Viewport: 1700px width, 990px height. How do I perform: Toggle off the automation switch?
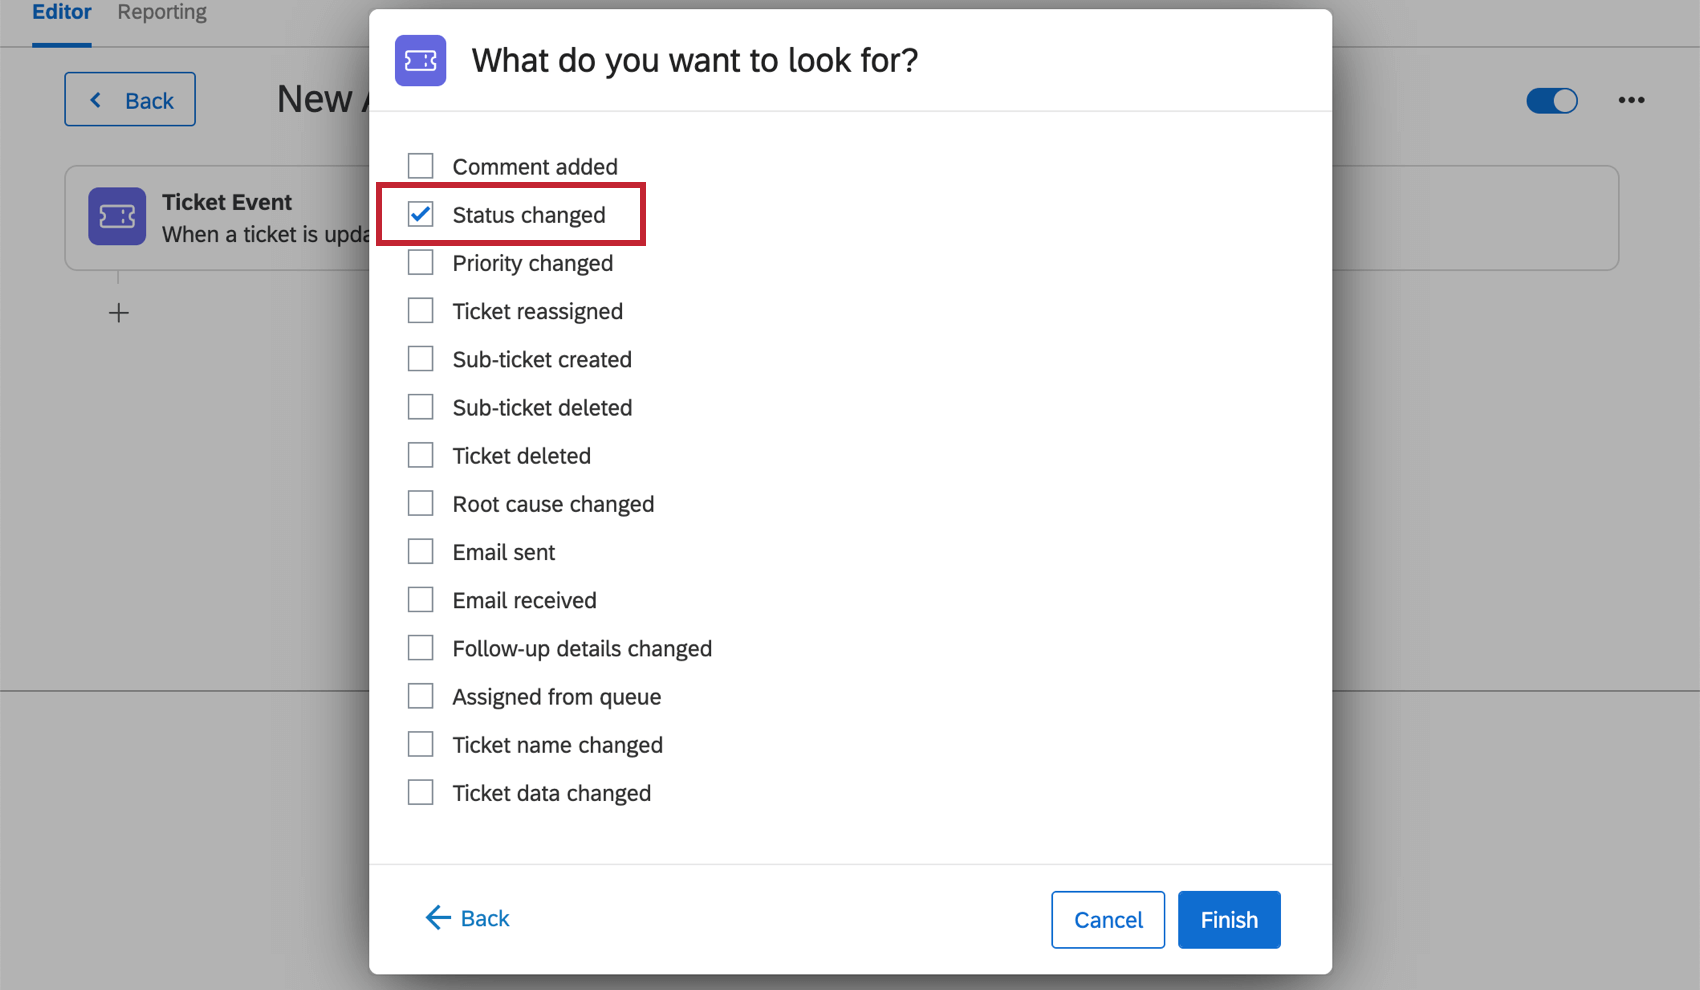pos(1551,100)
